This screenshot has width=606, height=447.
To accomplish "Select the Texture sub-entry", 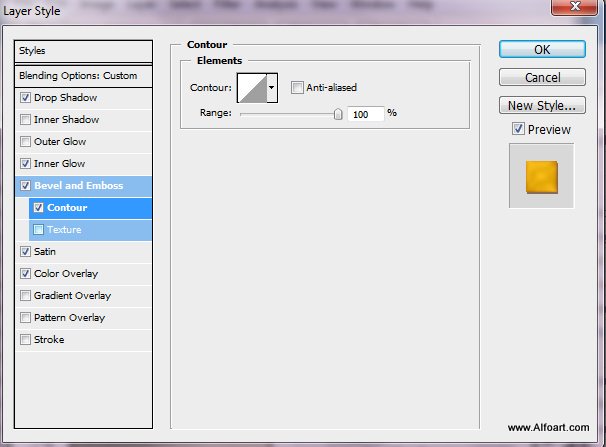I will [64, 230].
